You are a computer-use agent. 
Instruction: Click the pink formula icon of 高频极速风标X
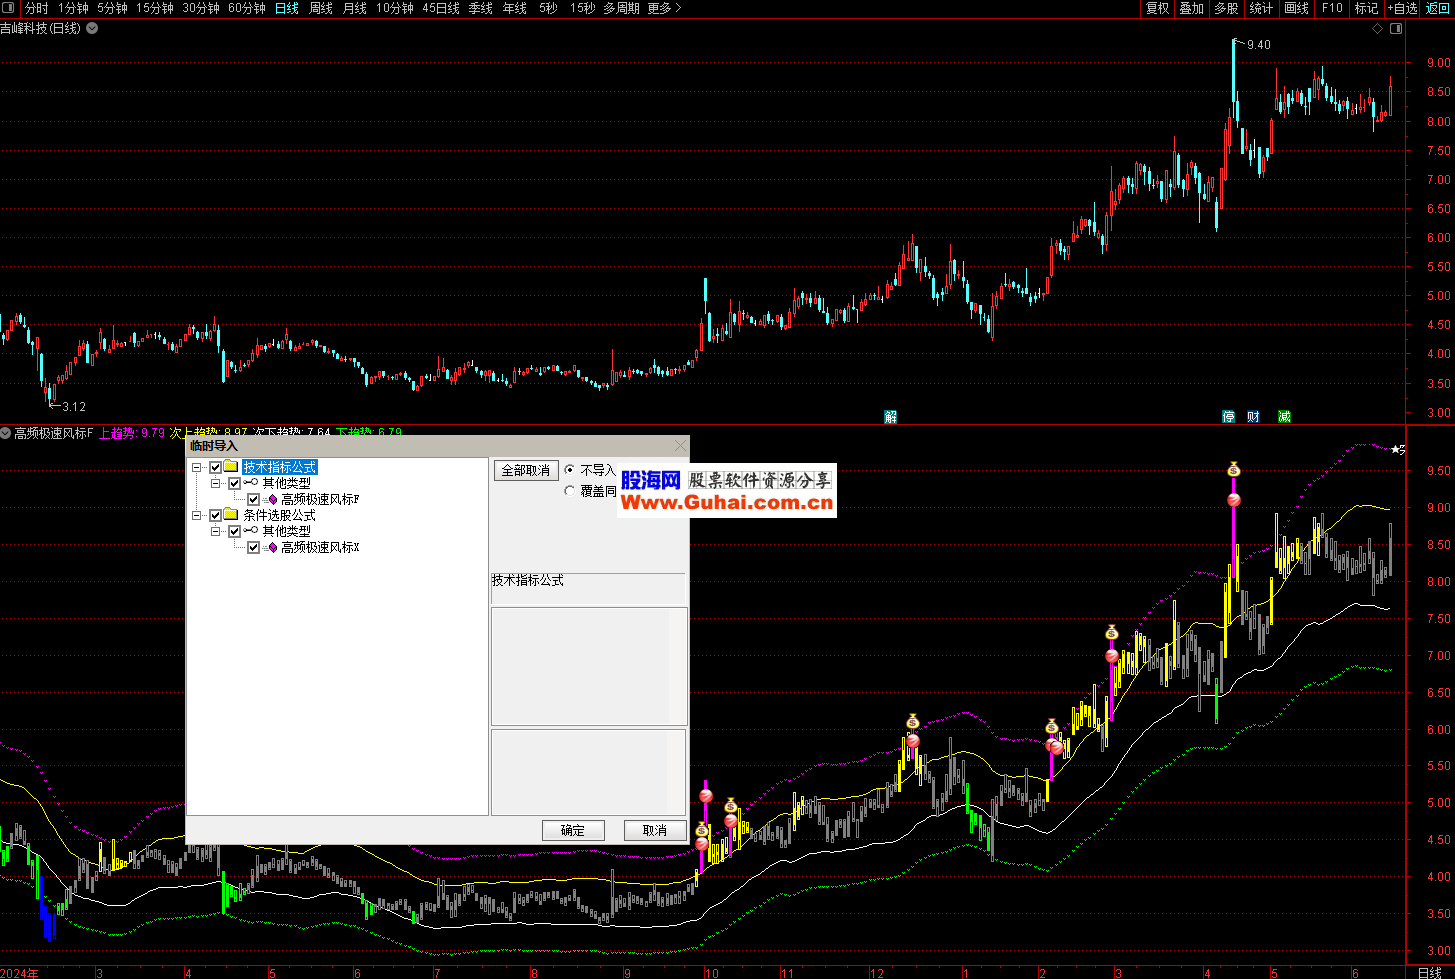271,547
